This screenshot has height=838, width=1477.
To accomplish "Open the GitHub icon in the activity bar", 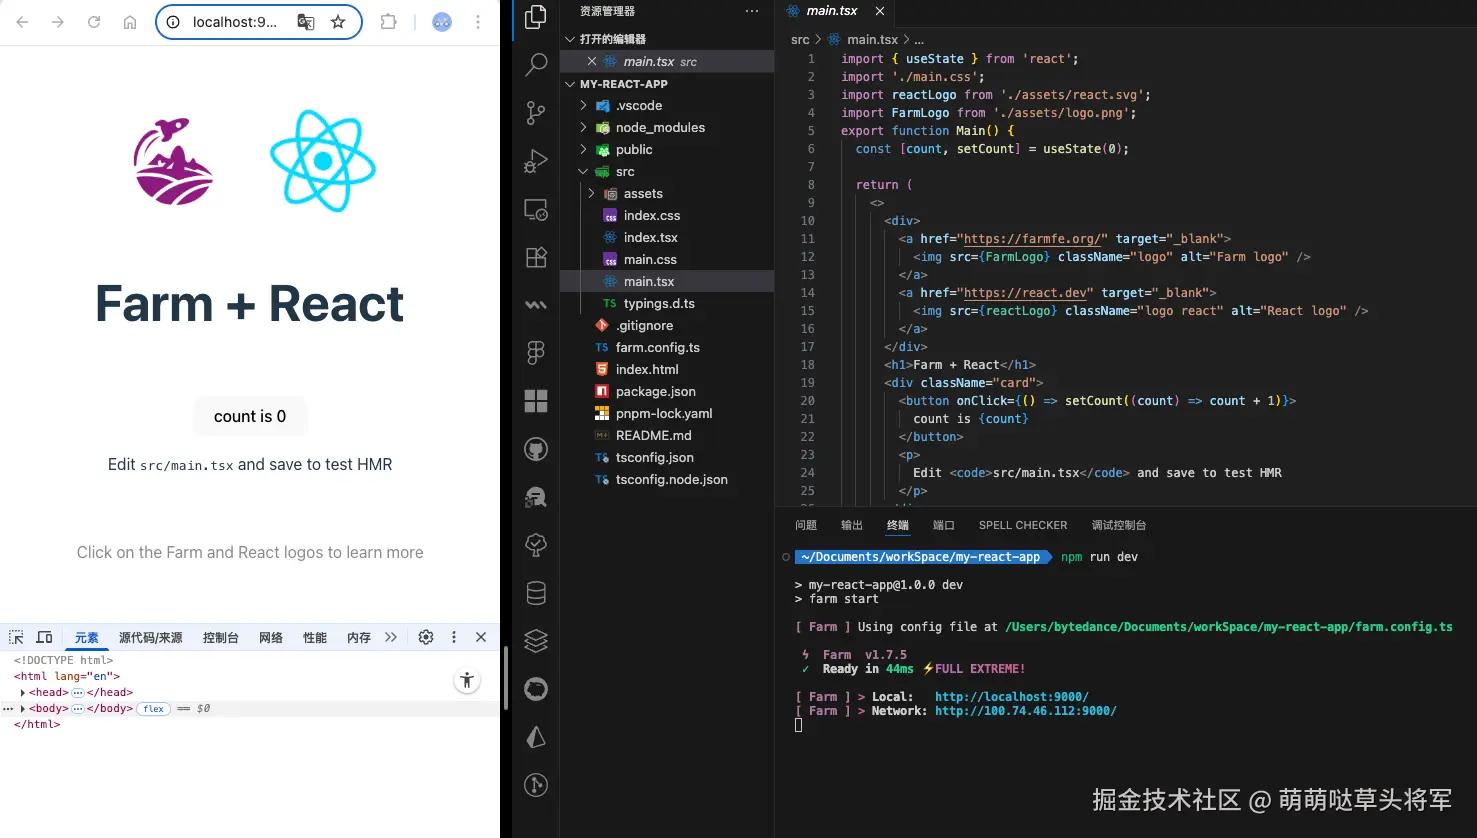I will (536, 449).
